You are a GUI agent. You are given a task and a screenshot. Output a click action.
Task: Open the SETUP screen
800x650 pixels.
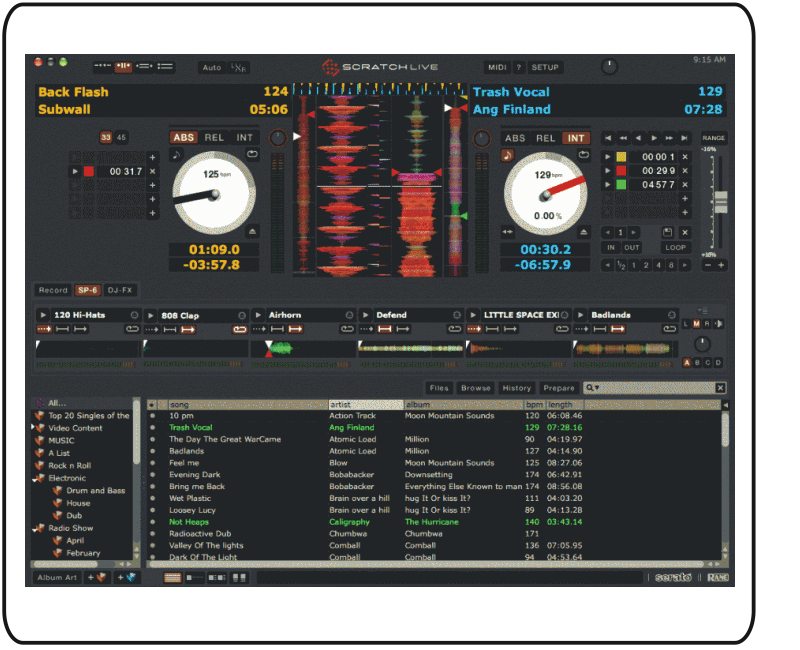[545, 67]
